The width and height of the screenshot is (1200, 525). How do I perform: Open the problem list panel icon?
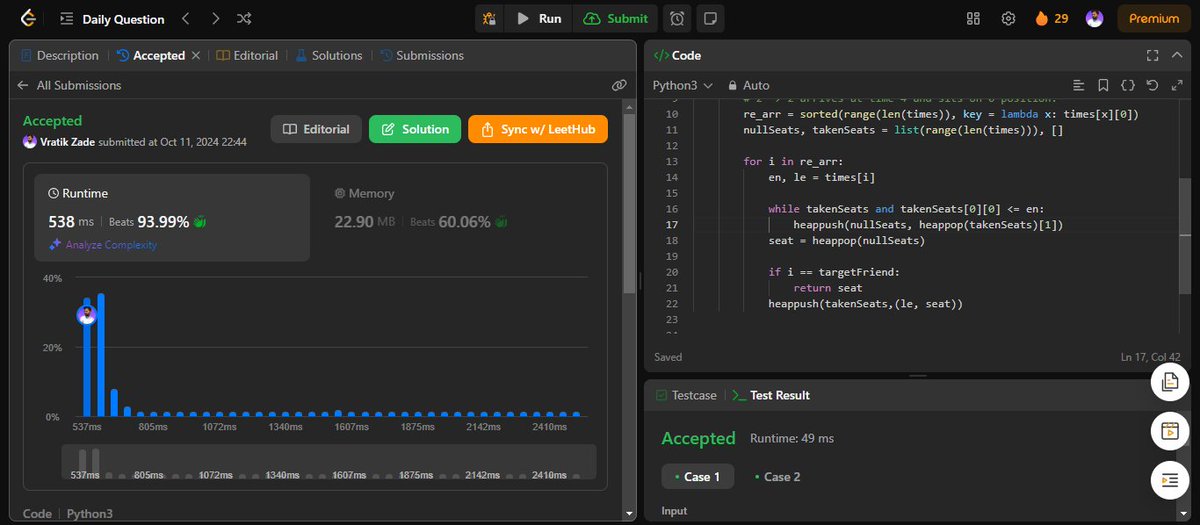pyautogui.click(x=67, y=18)
